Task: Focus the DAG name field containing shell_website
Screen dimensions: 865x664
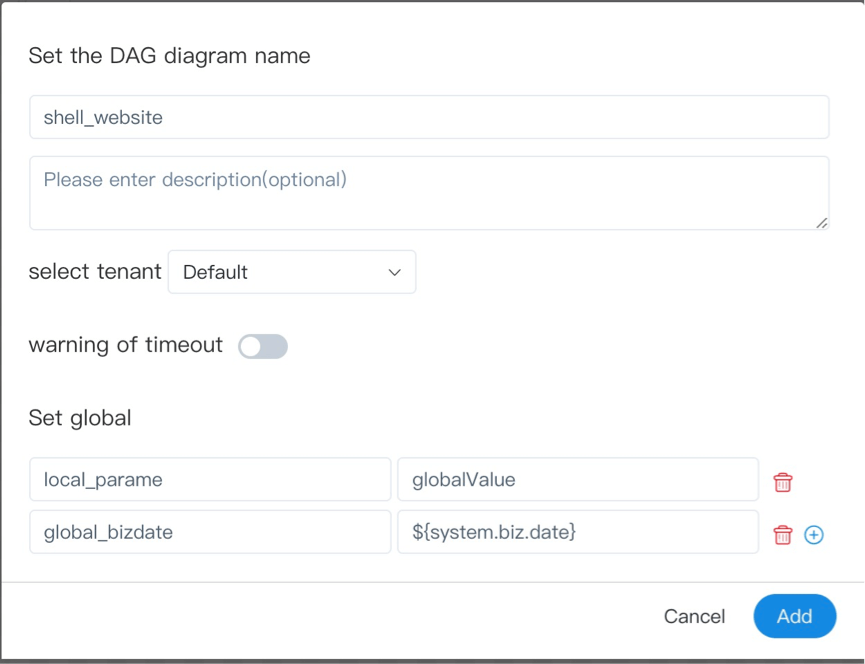Action: pos(428,117)
